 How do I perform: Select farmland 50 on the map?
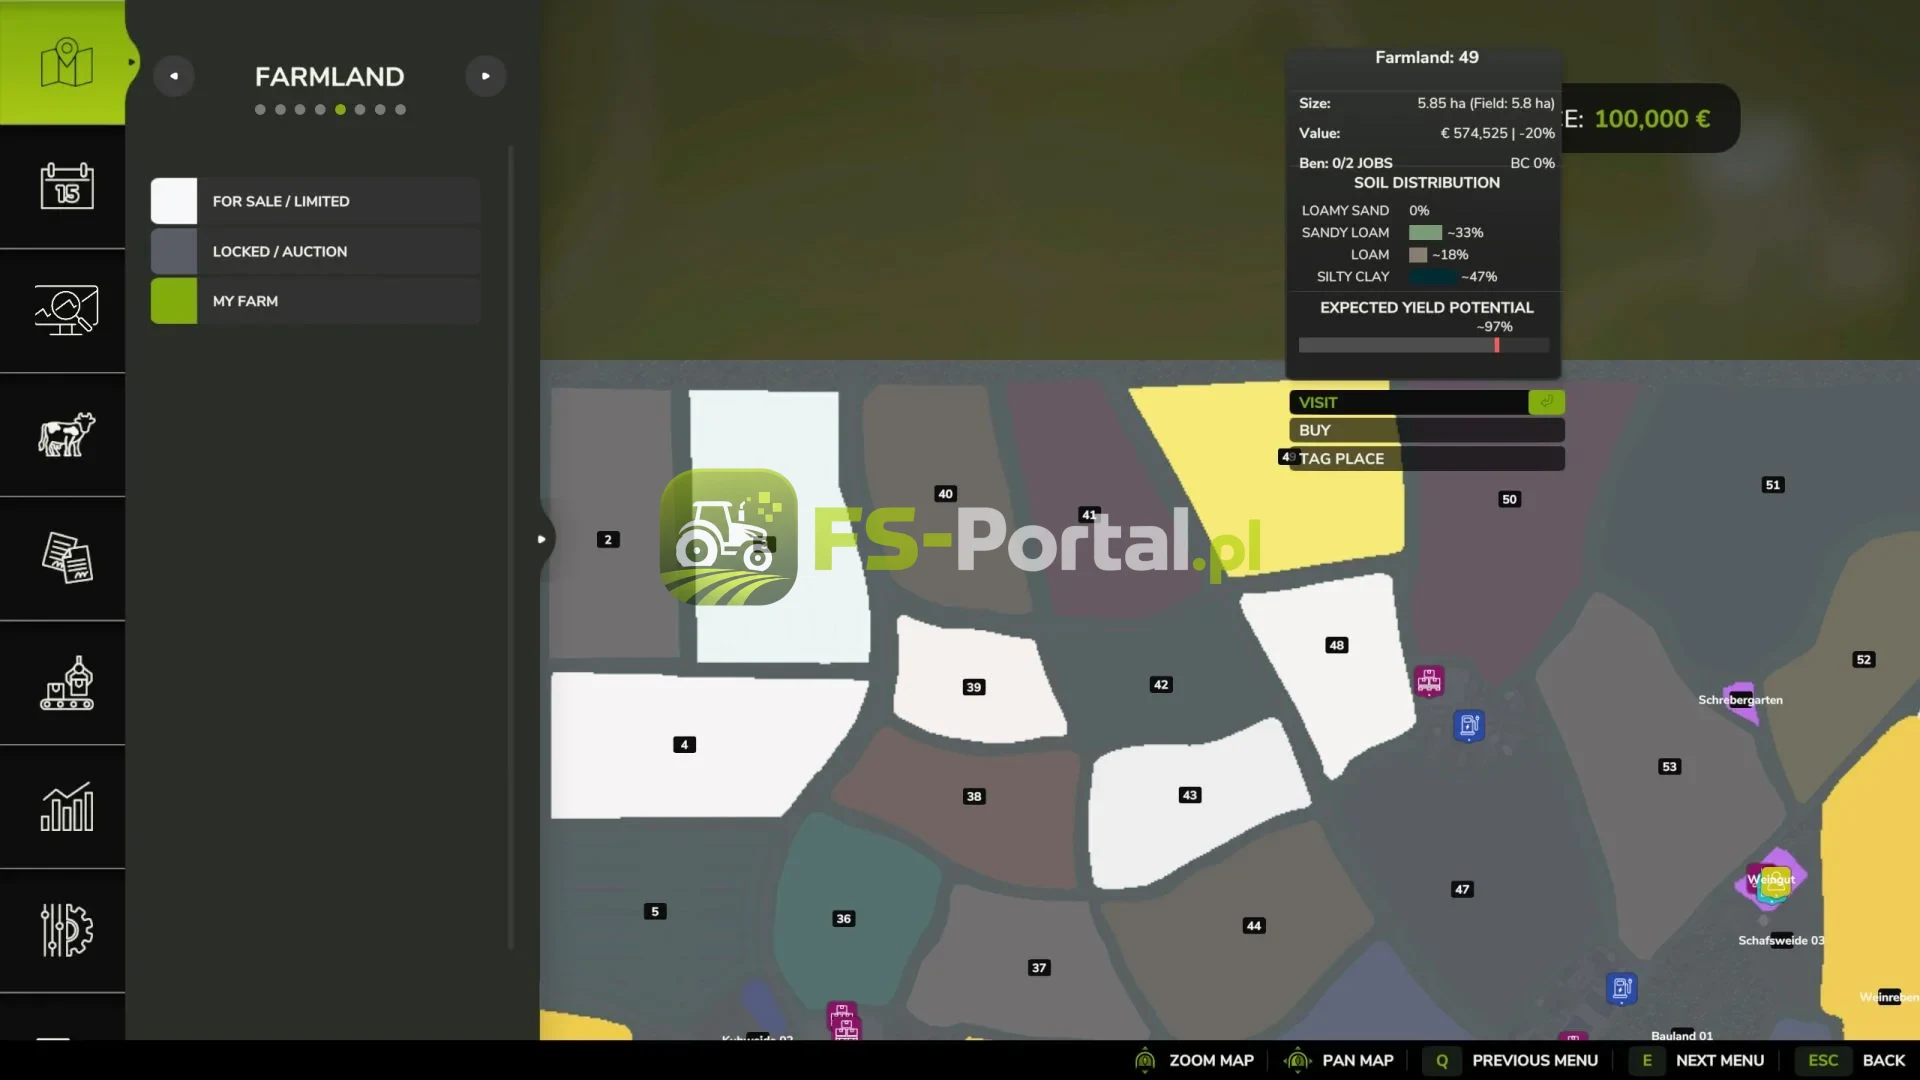click(1509, 499)
